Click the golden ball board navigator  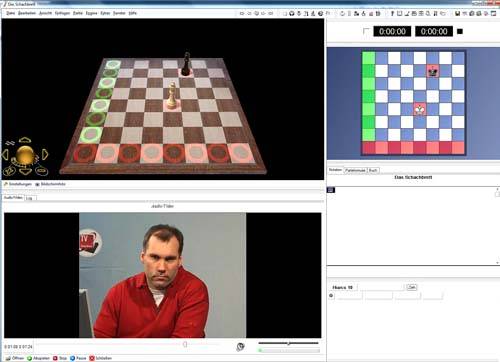click(25, 155)
